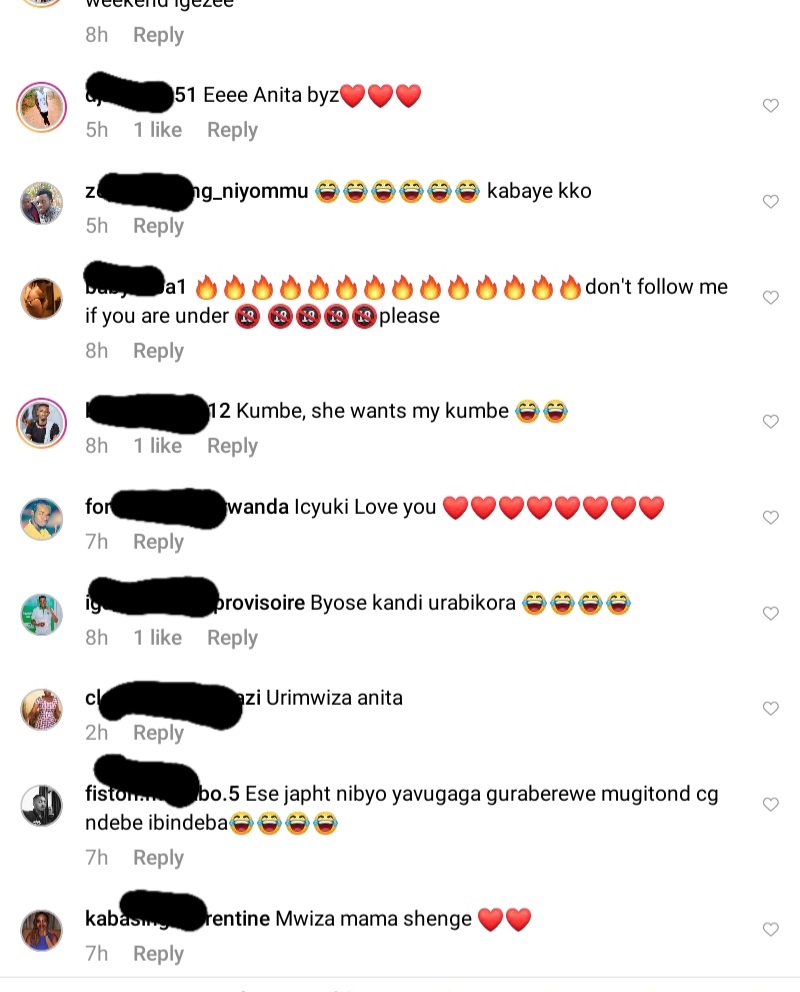This screenshot has height=992, width=800.
Task: Reply to 'Mwiza mama shenge' comment
Action: [158, 954]
